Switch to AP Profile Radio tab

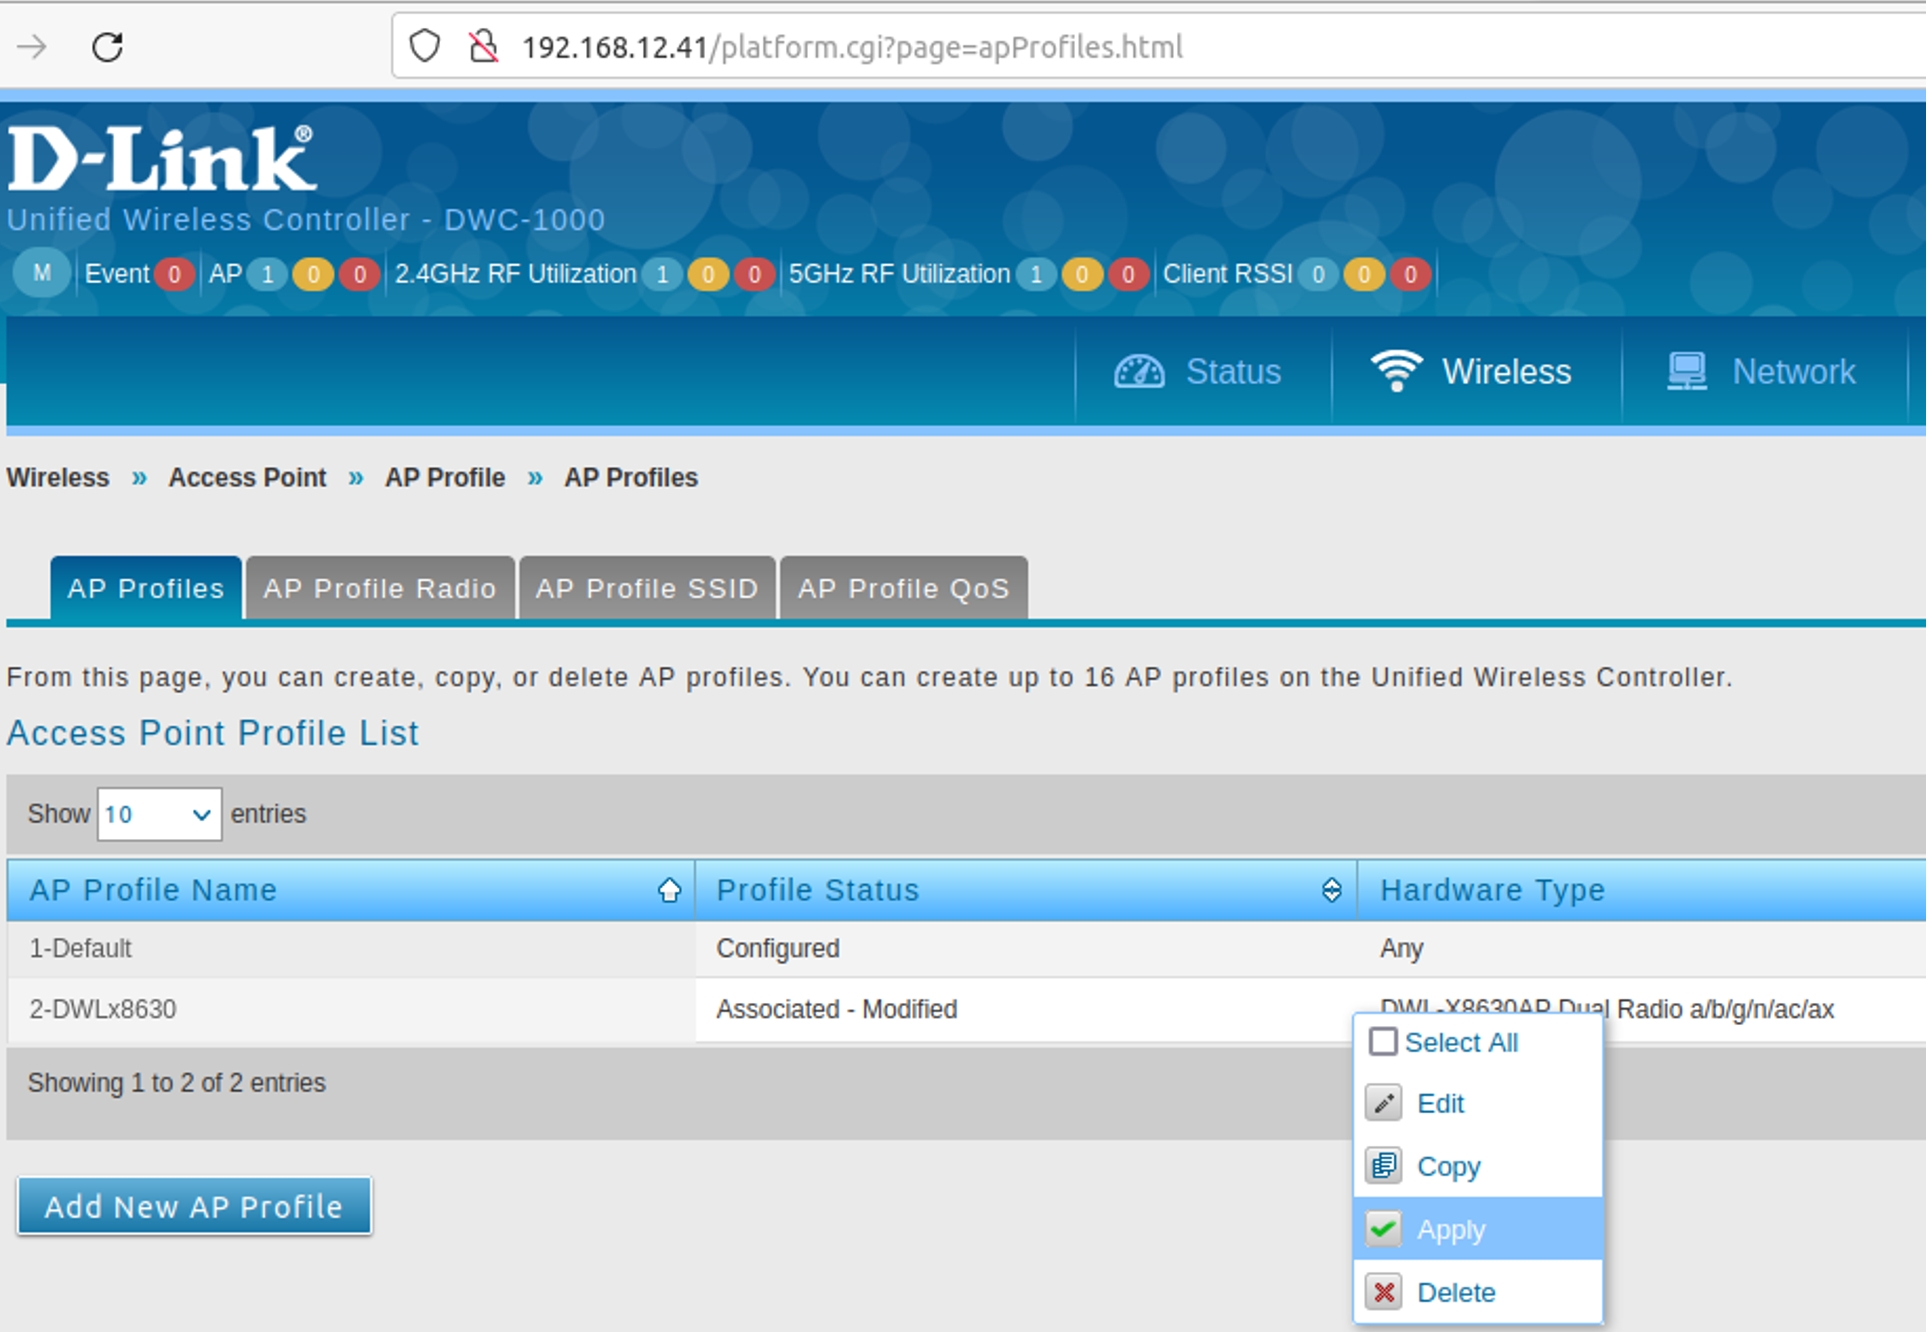(x=380, y=589)
